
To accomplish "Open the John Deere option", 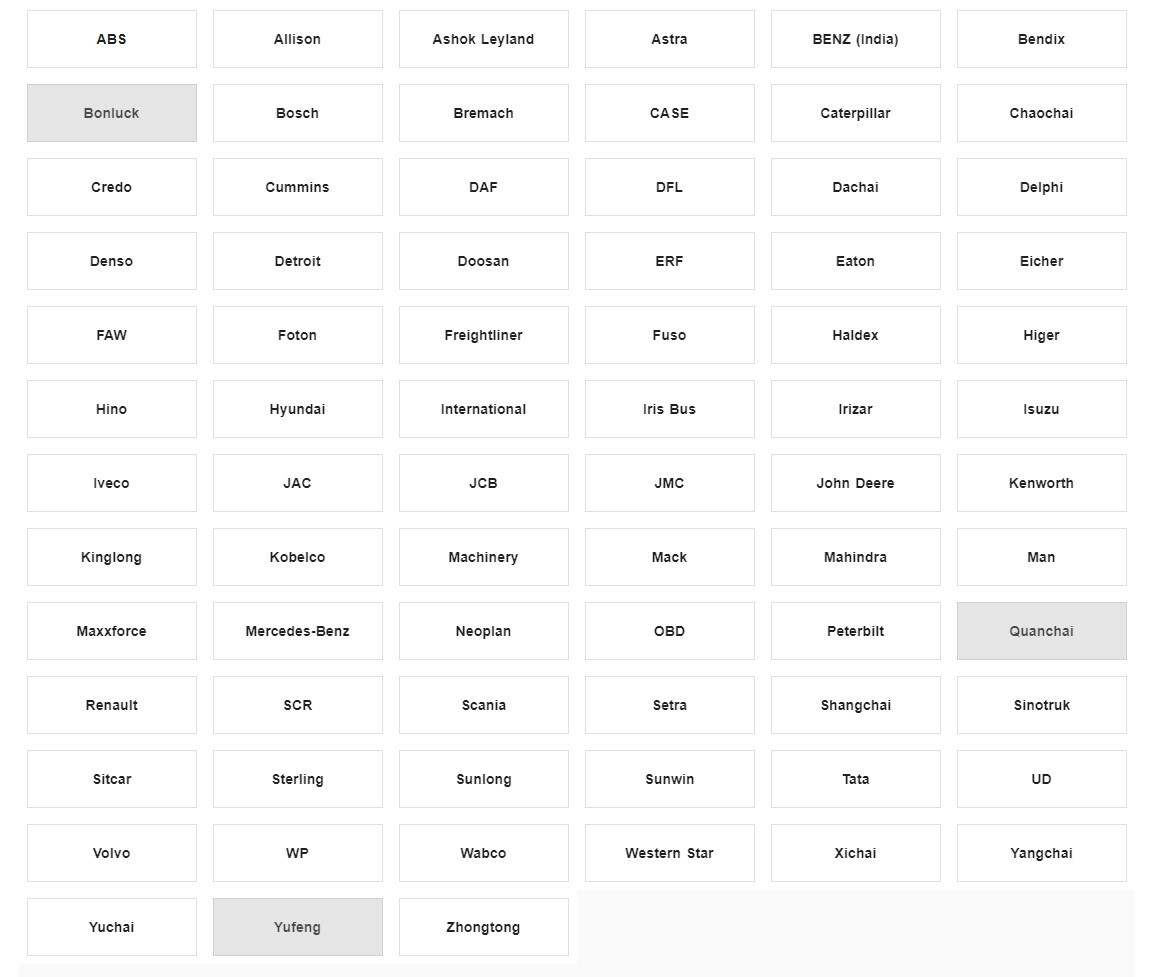I will 855,483.
